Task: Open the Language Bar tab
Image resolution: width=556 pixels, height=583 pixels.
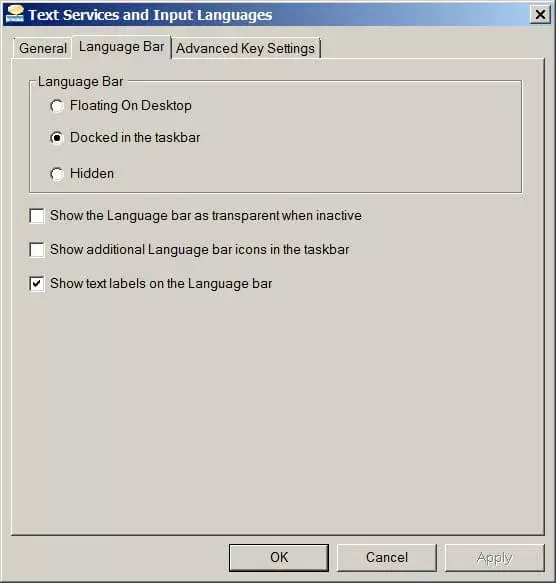Action: pyautogui.click(x=122, y=47)
